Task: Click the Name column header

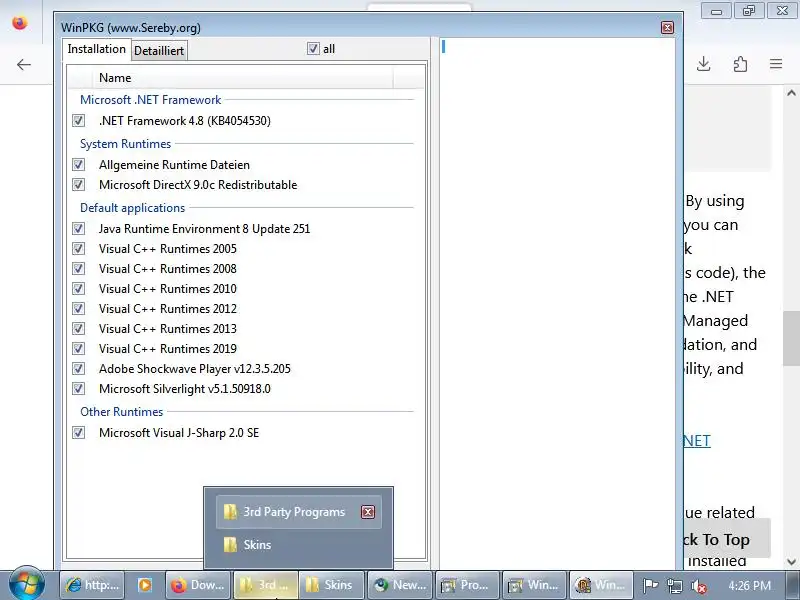Action: (243, 78)
